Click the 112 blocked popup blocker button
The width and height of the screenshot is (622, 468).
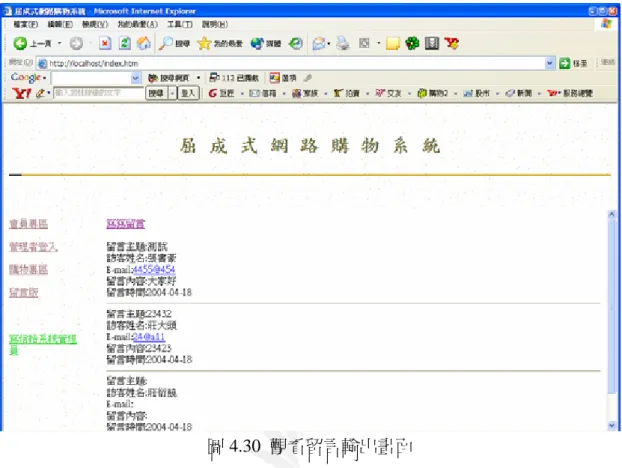(x=234, y=78)
